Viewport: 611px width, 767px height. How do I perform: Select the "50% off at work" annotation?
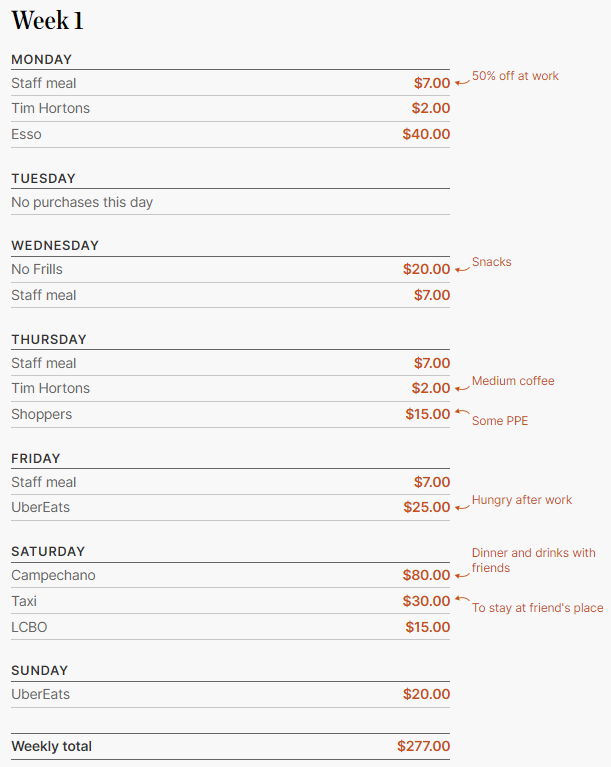click(x=515, y=76)
